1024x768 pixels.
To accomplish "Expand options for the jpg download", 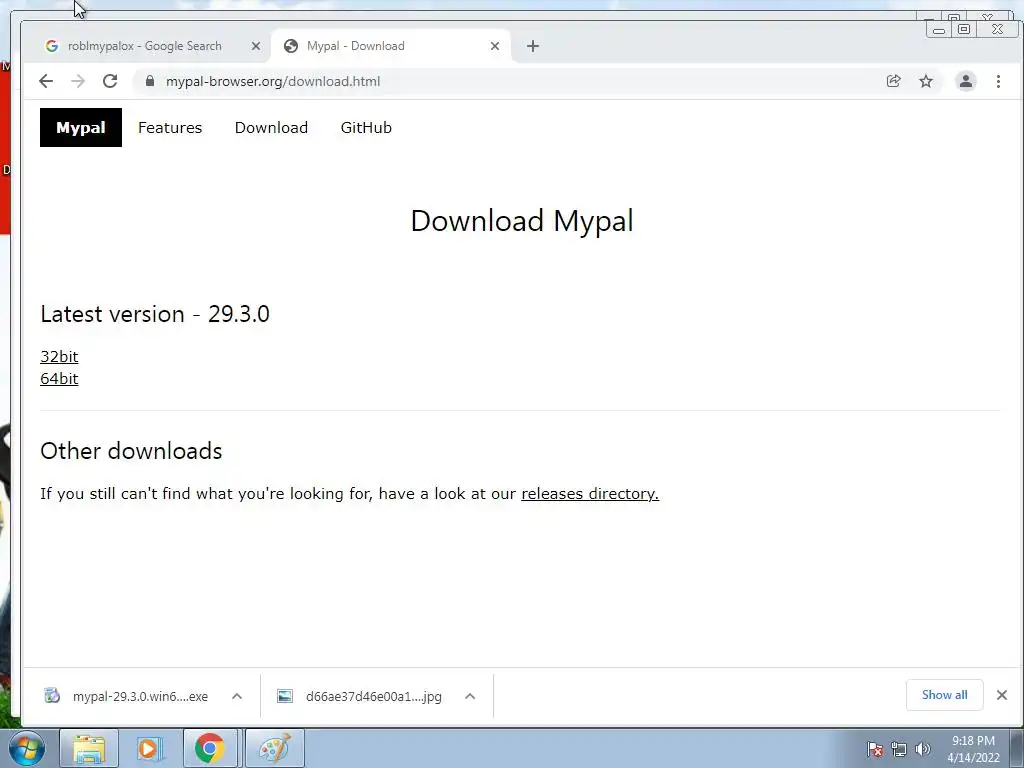I will pos(470,696).
